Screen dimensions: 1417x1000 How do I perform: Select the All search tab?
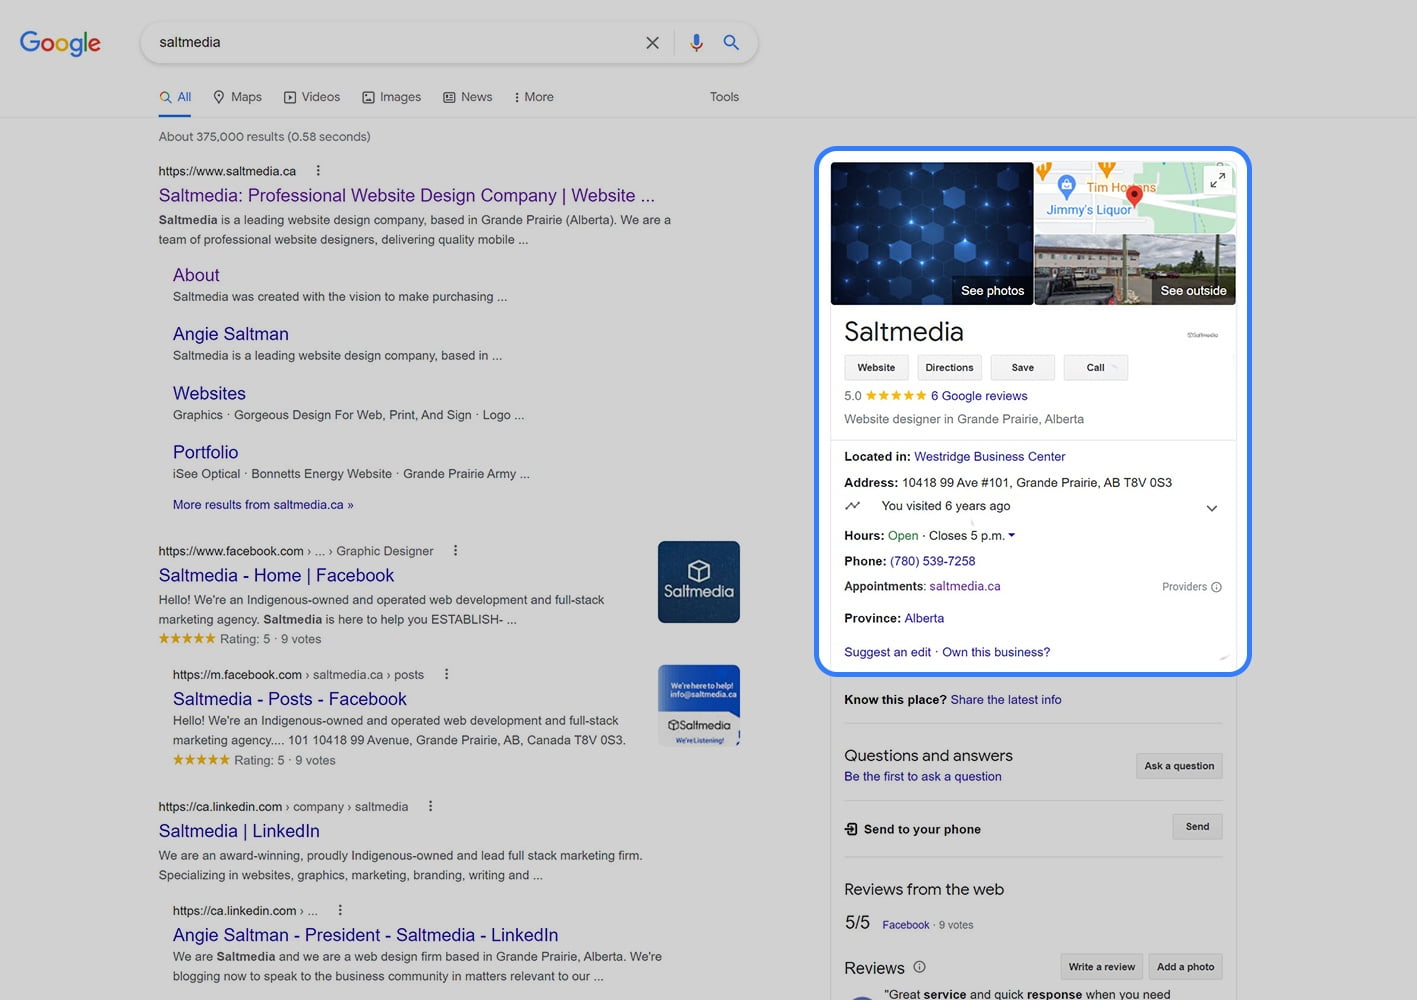175,97
